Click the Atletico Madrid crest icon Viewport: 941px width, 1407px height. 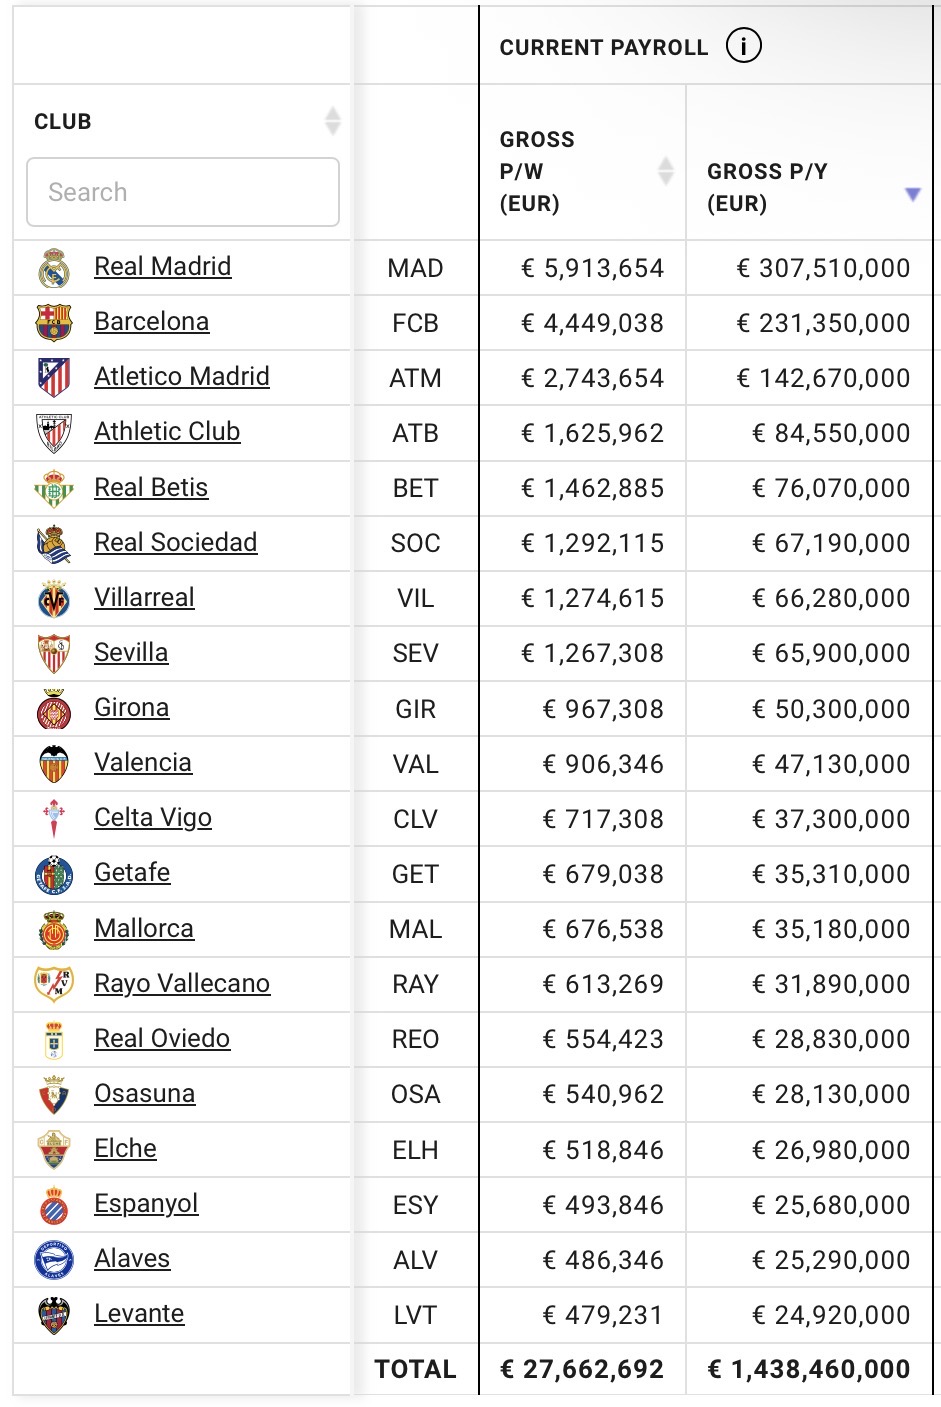(x=54, y=378)
